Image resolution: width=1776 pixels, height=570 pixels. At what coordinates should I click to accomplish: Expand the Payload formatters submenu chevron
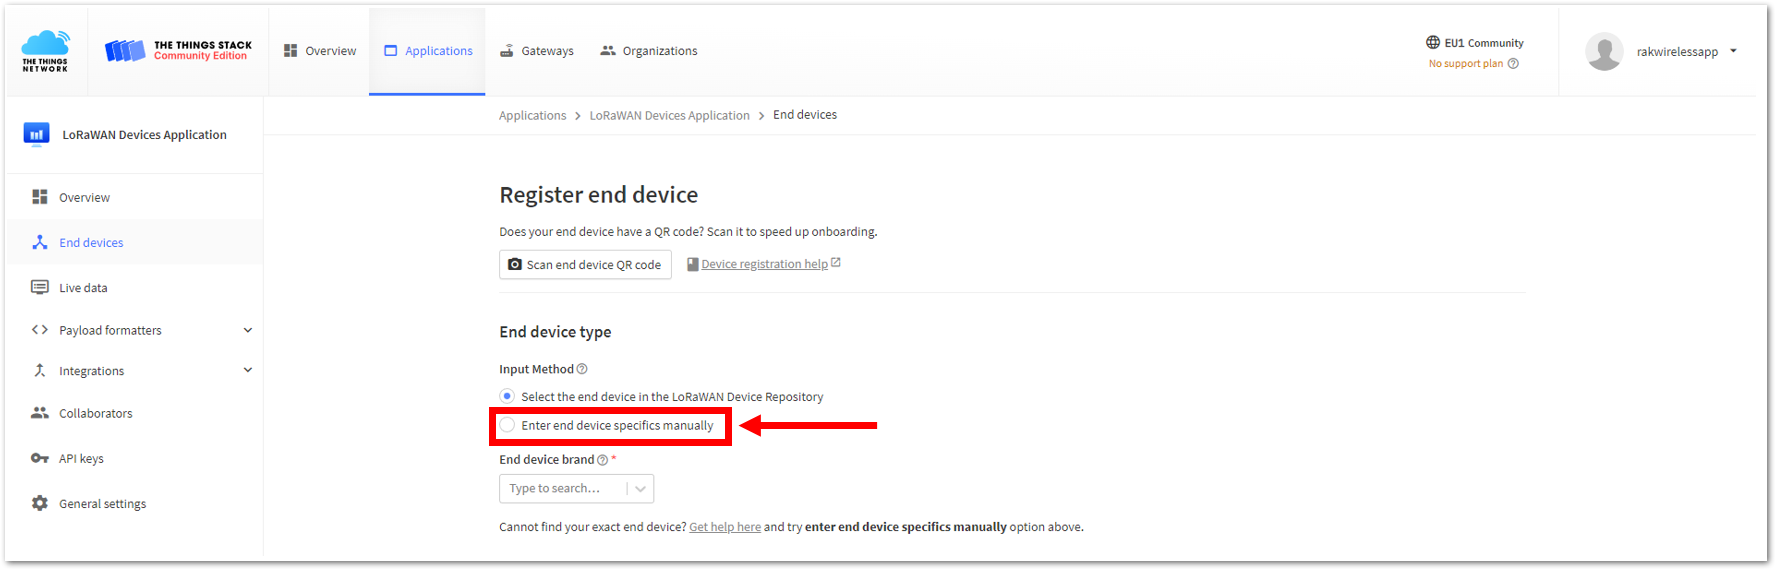tap(248, 330)
